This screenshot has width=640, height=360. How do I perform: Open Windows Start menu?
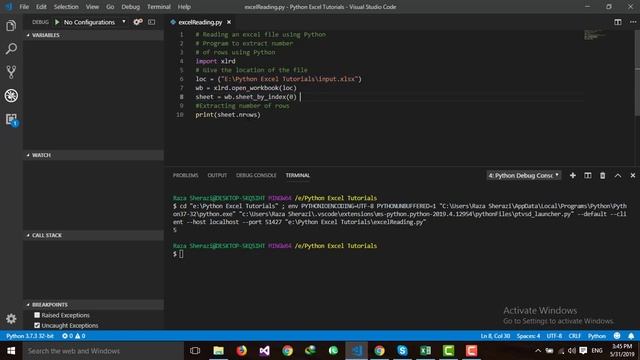click(x=11, y=351)
